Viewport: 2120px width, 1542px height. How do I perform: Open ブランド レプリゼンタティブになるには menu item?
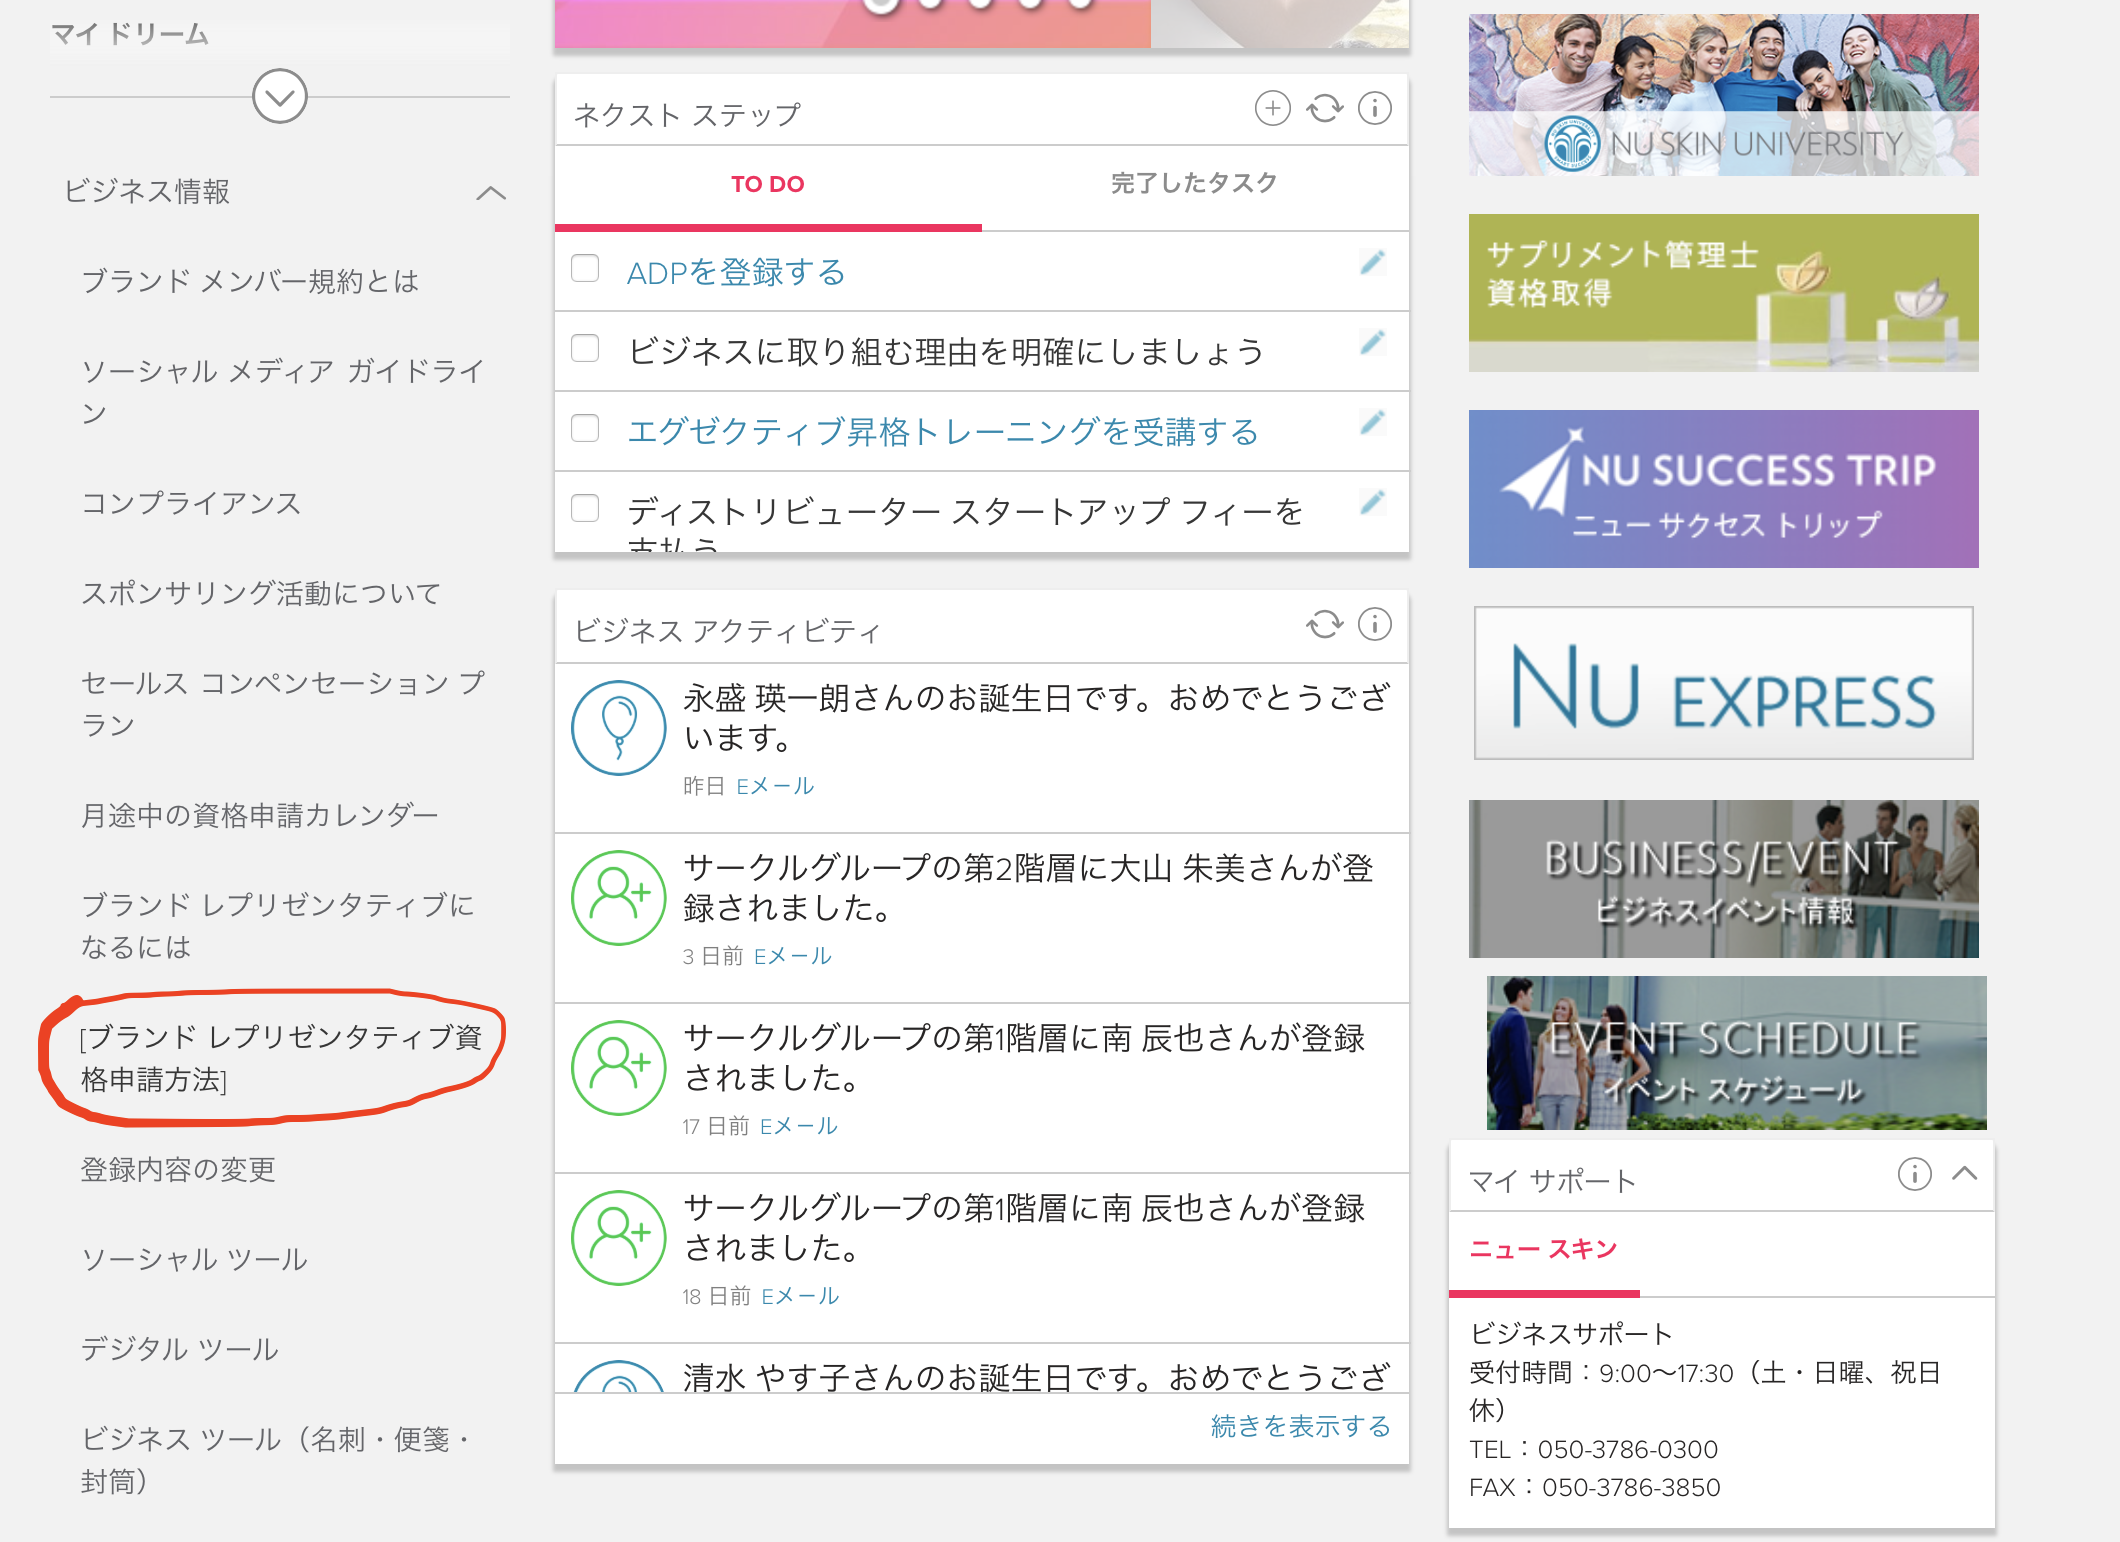tap(277, 926)
